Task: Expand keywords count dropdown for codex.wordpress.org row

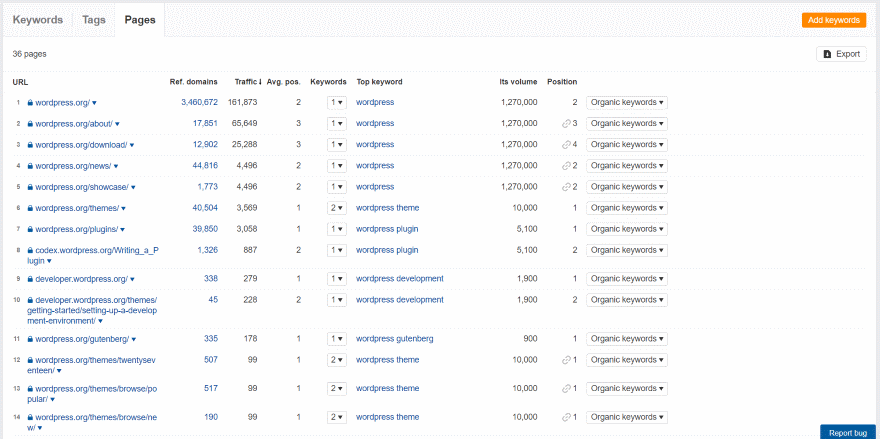Action: coord(336,250)
